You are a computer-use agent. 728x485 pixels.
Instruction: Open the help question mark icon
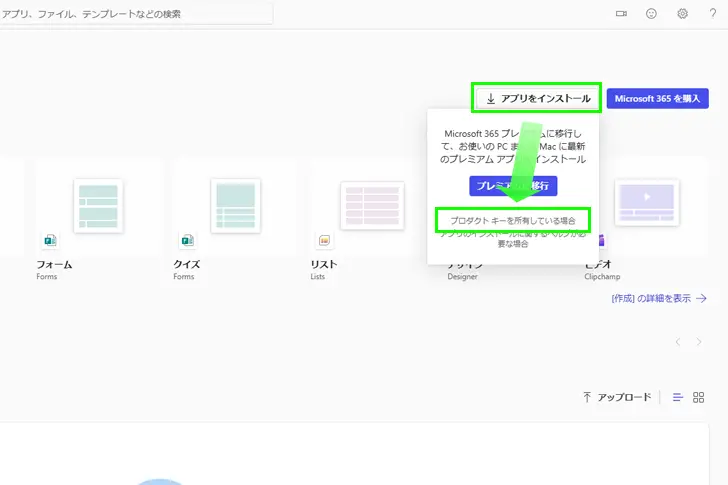(713, 13)
